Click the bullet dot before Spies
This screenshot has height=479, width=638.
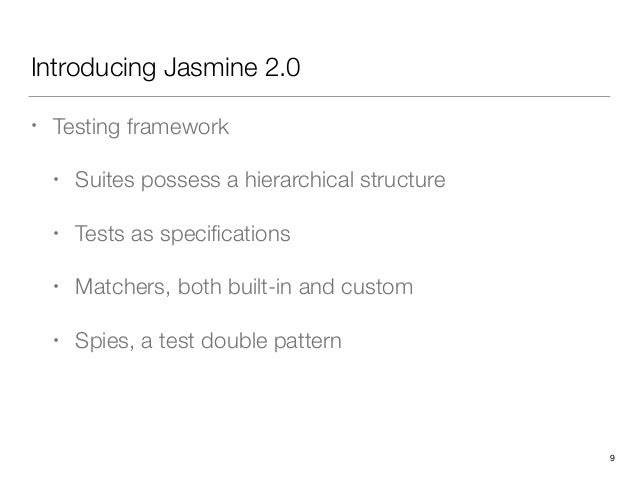(56, 340)
